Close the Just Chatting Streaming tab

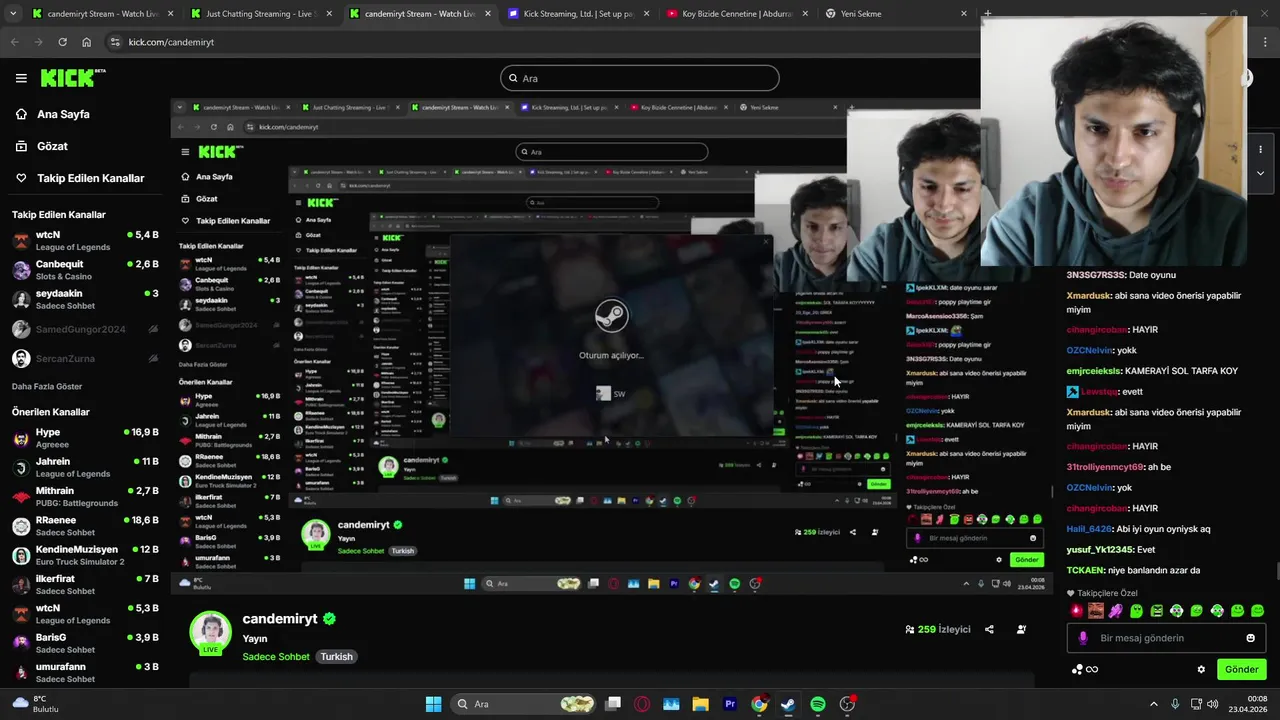tap(330, 14)
